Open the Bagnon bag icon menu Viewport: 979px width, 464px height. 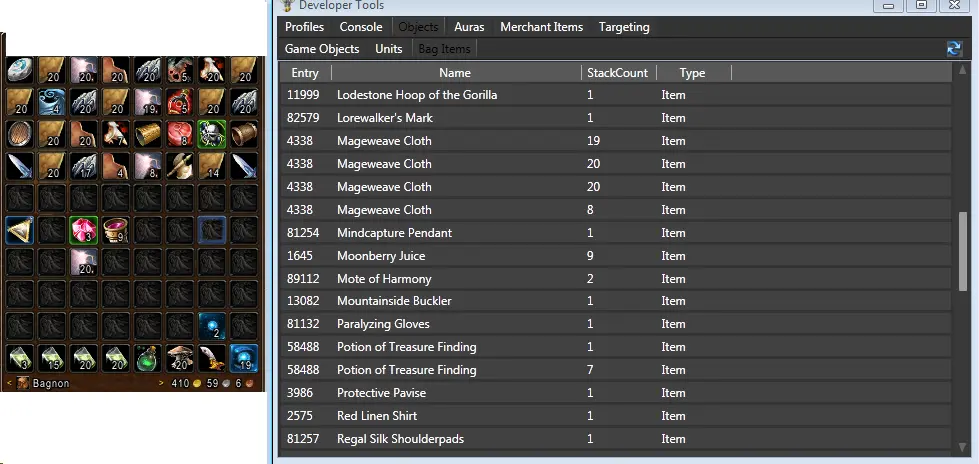click(x=22, y=383)
